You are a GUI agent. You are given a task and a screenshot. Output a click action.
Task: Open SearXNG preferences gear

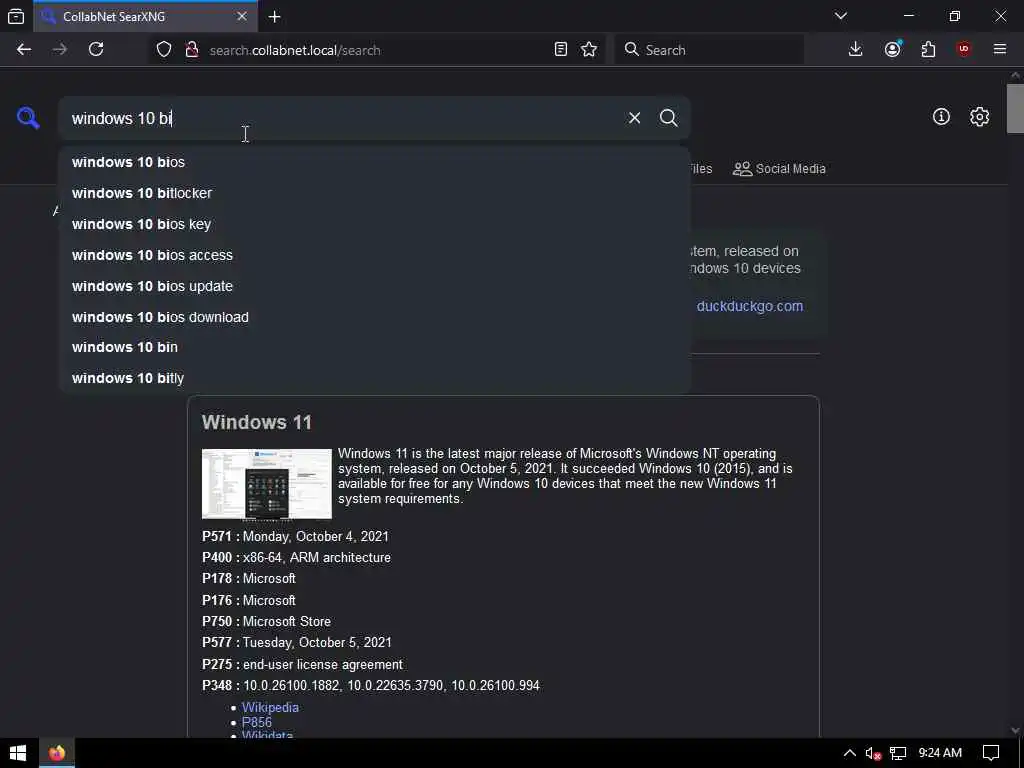[x=979, y=117]
